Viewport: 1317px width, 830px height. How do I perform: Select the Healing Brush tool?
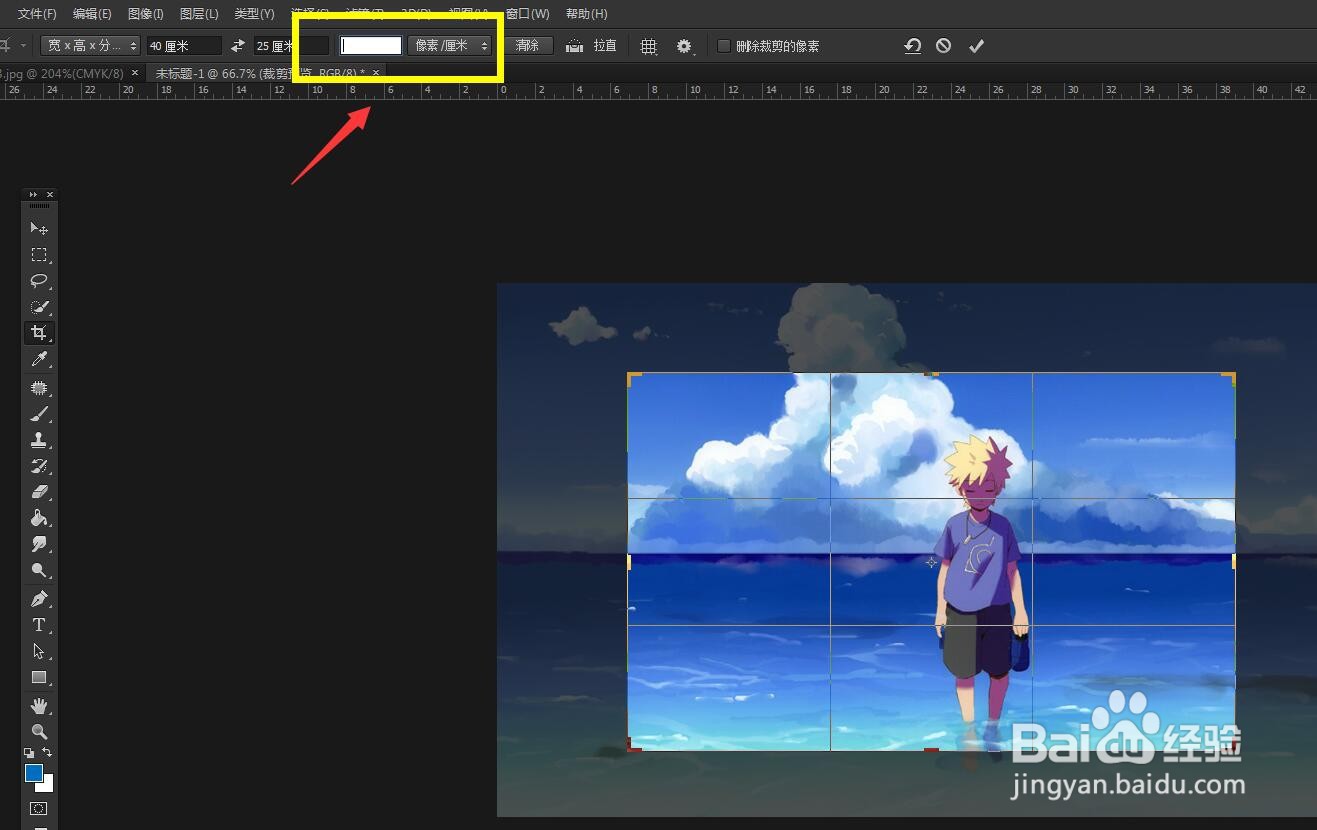(x=39, y=388)
